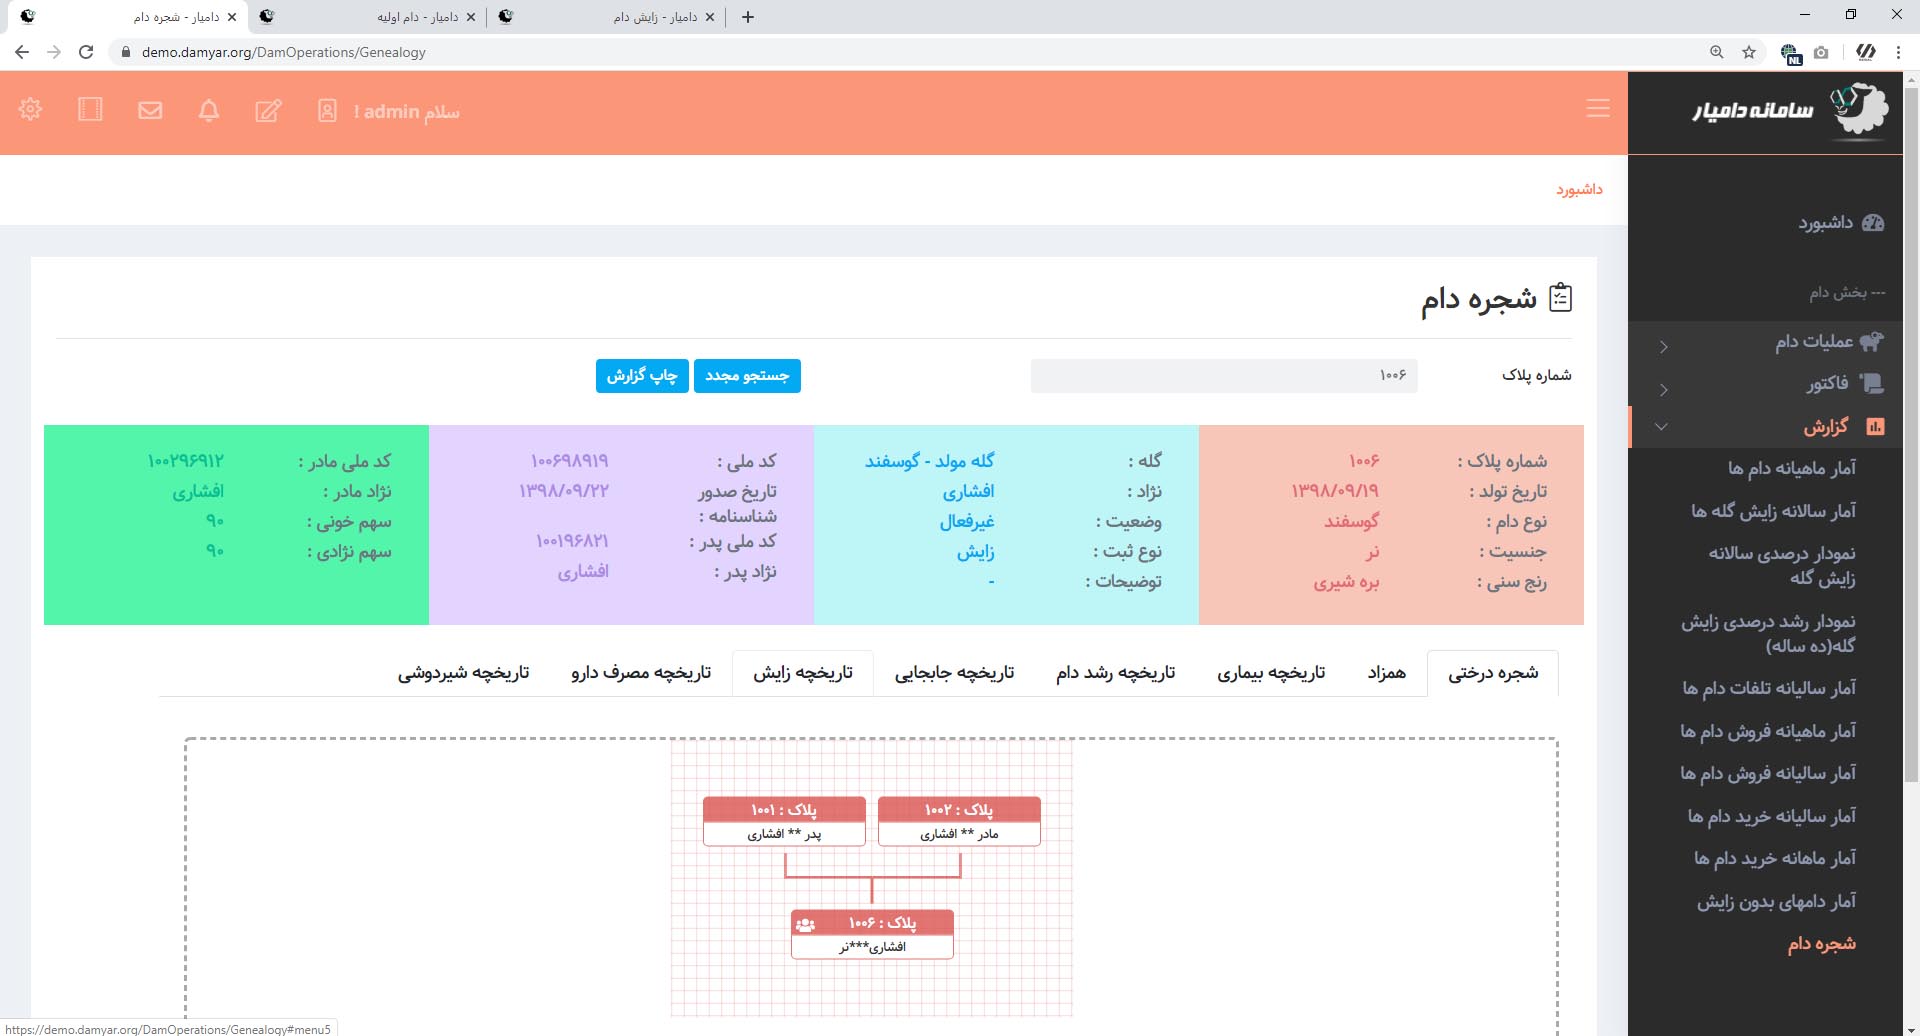The image size is (1920, 1036).
Task: Switch to the تاریخچه زایش tab
Action: point(802,673)
